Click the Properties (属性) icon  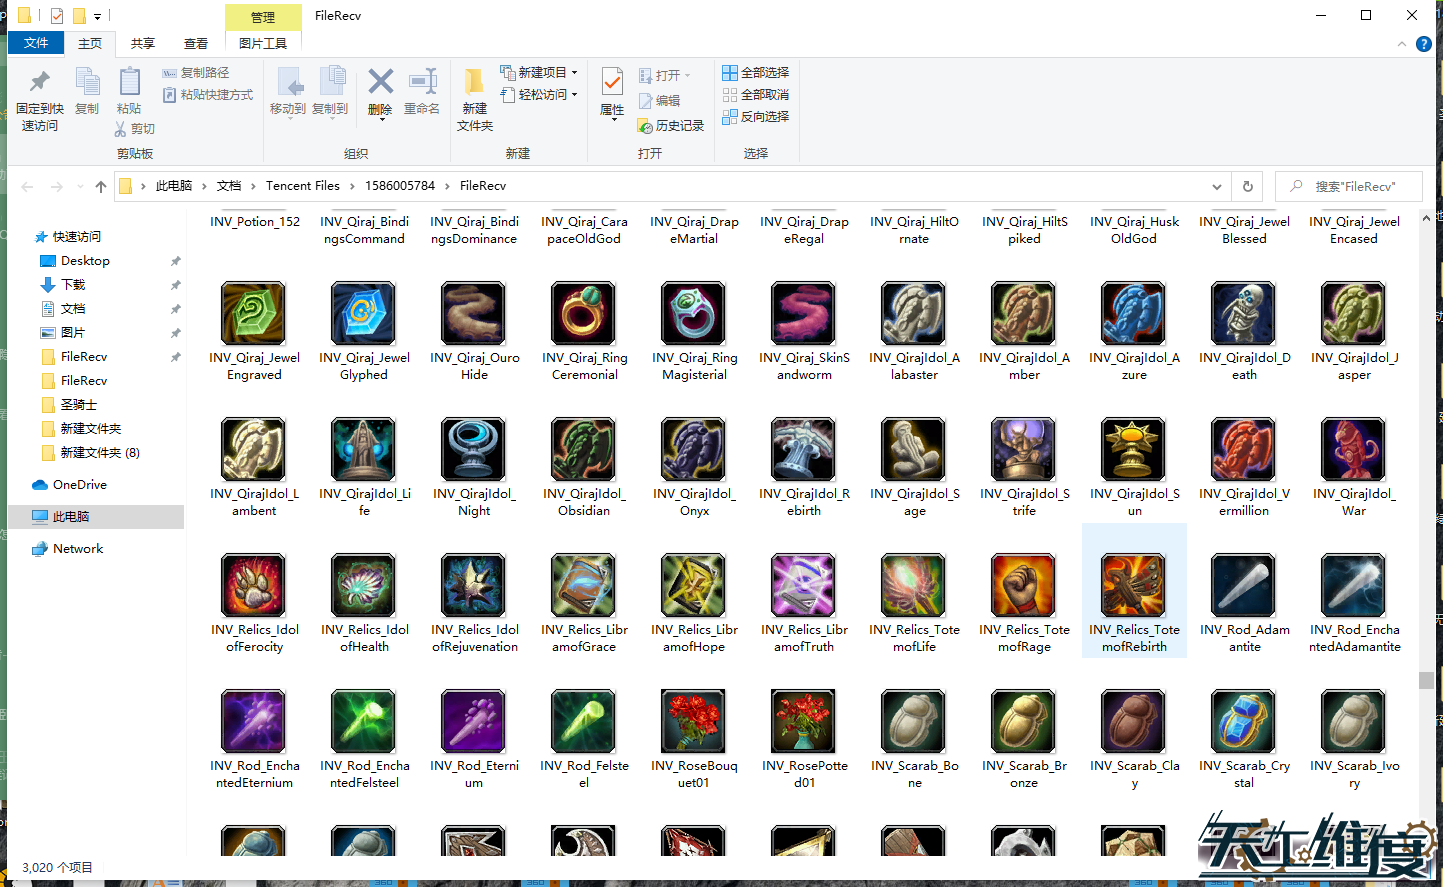pyautogui.click(x=612, y=84)
